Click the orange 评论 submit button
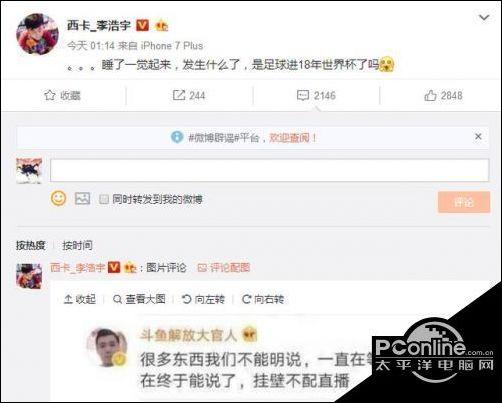This screenshot has width=502, height=403. click(x=464, y=202)
